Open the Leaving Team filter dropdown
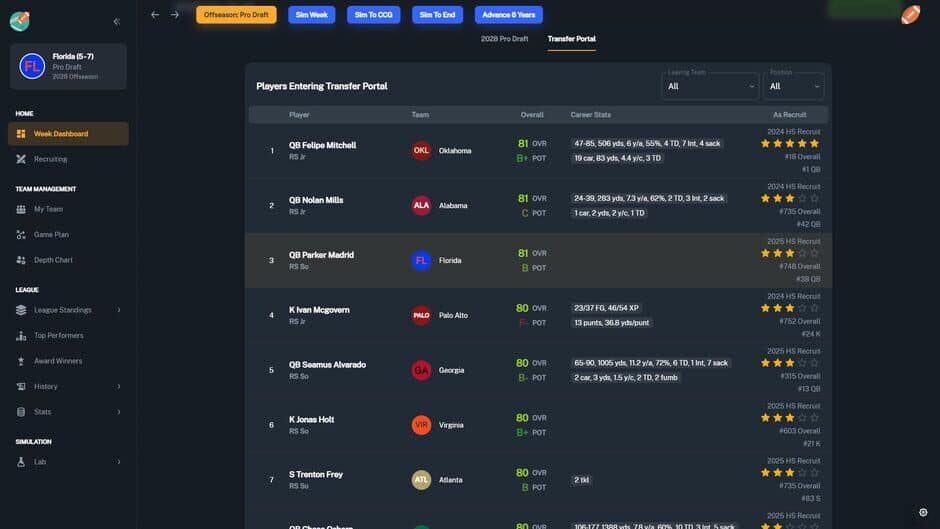 (712, 87)
